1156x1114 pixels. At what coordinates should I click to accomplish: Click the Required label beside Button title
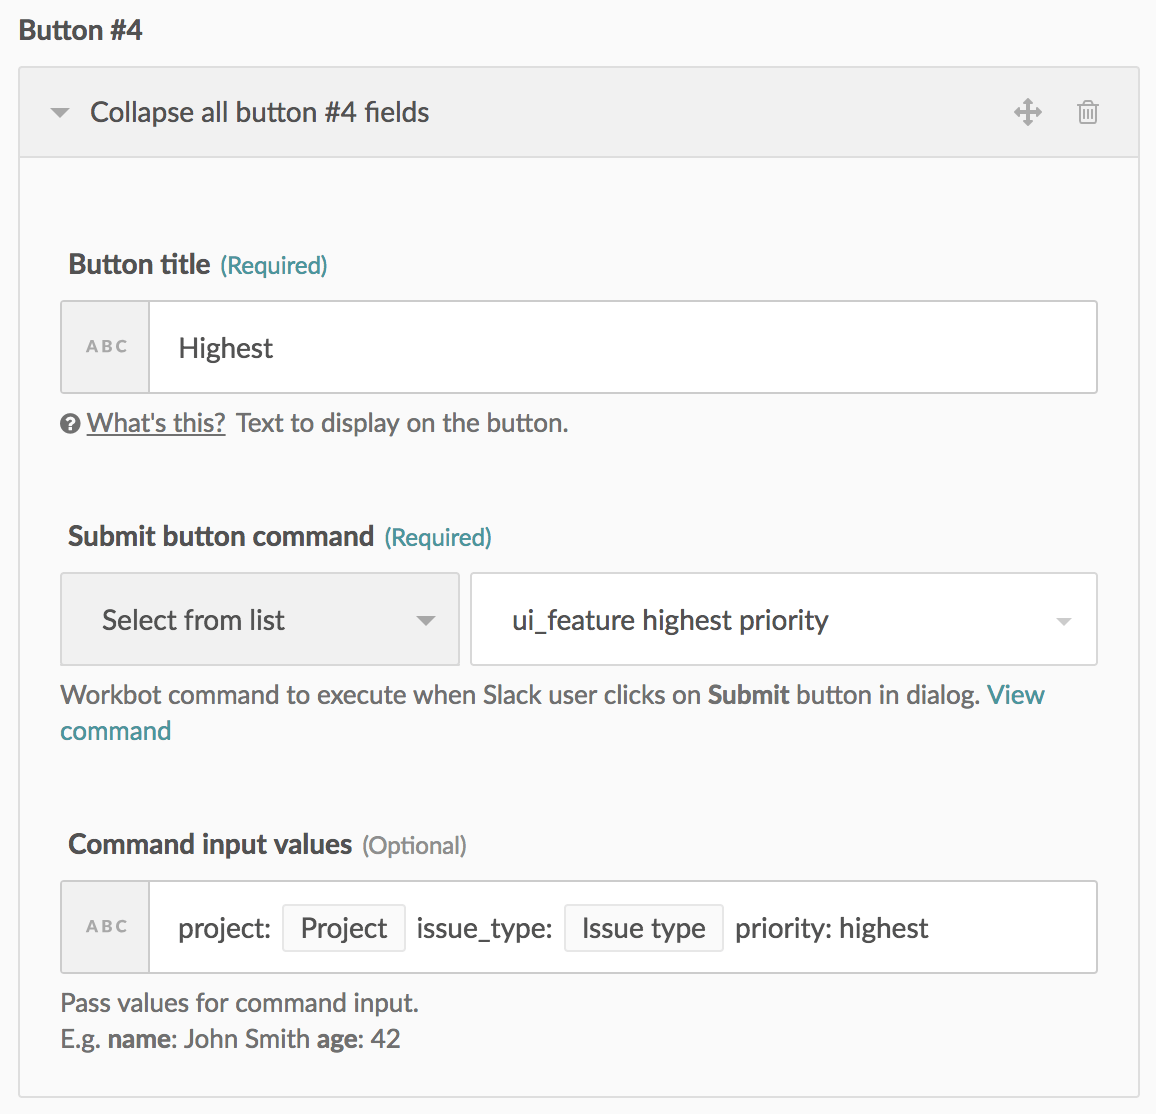[273, 265]
